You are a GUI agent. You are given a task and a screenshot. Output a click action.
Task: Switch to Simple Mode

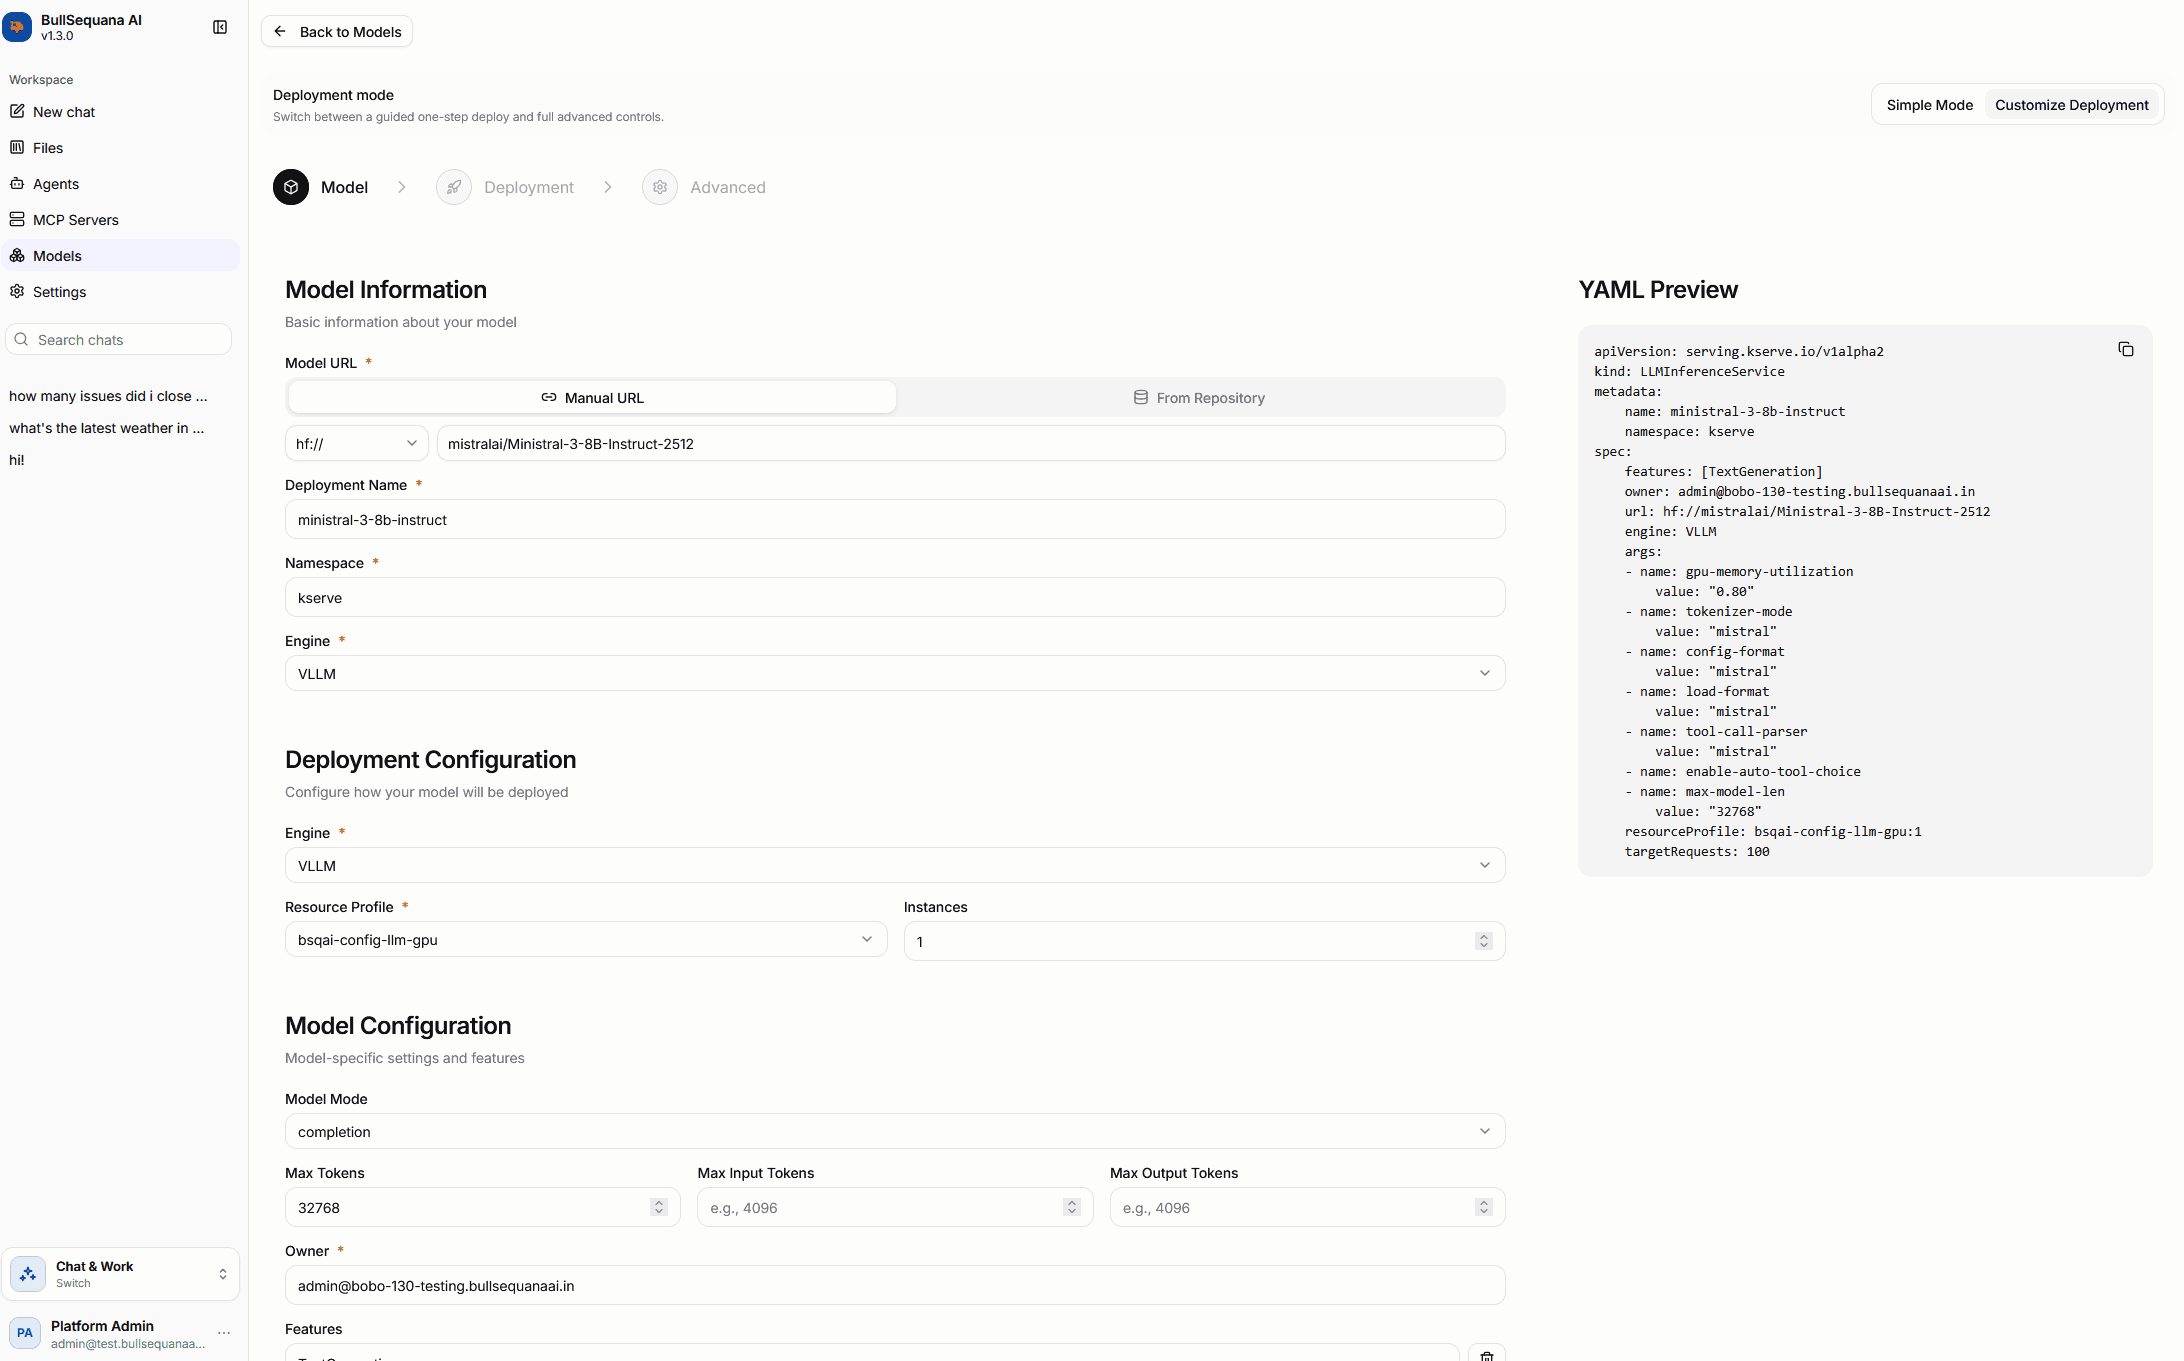(1929, 105)
